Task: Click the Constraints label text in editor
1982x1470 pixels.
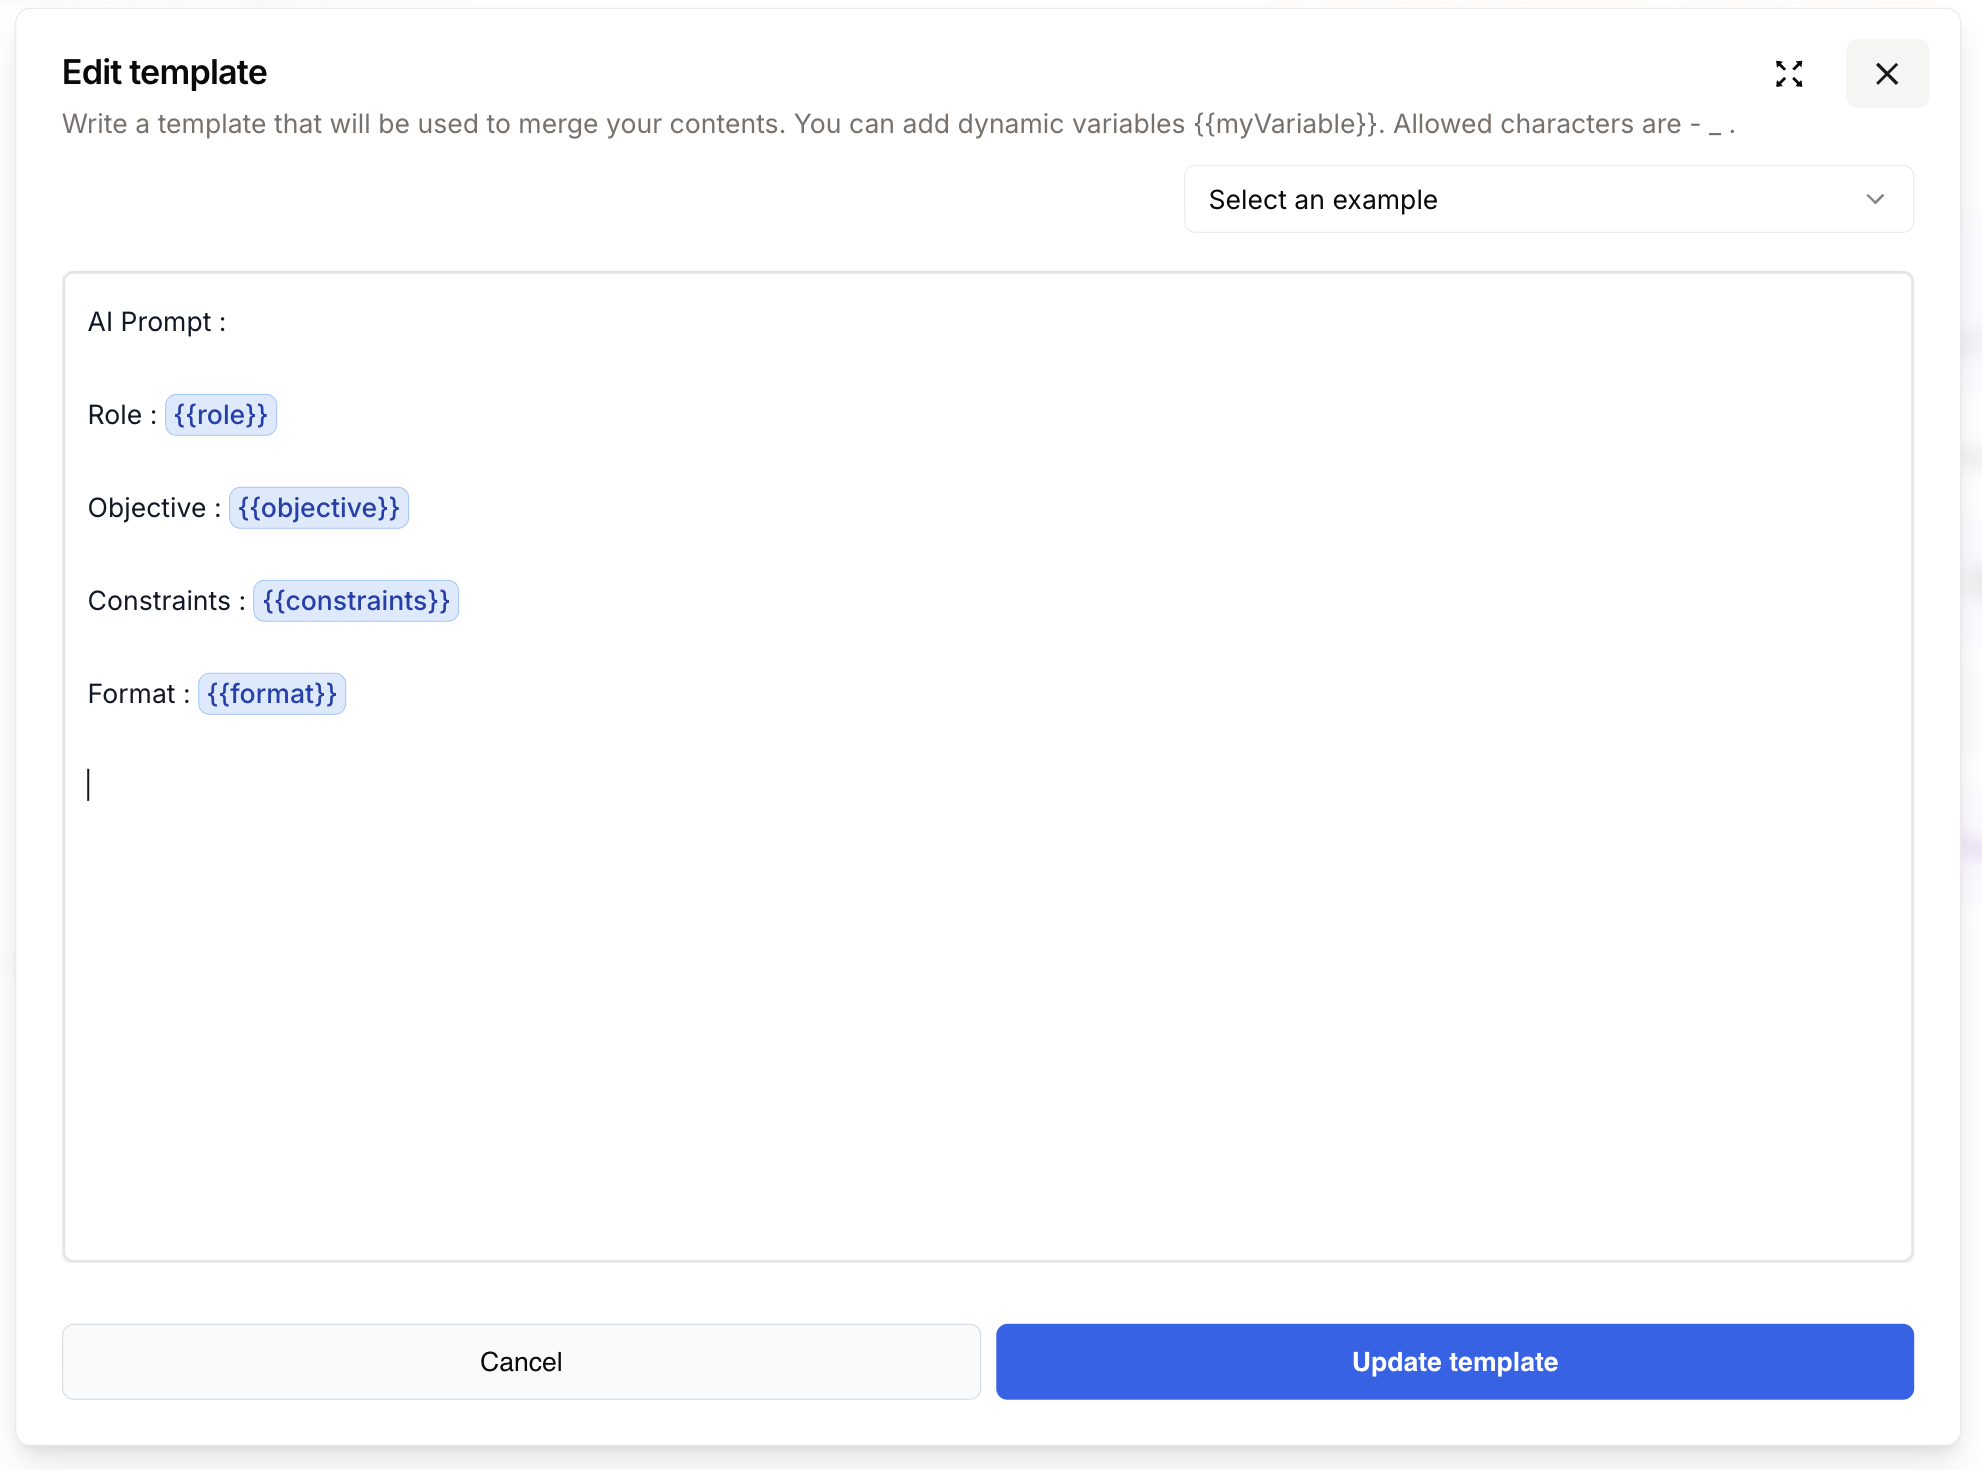Action: pyautogui.click(x=159, y=601)
